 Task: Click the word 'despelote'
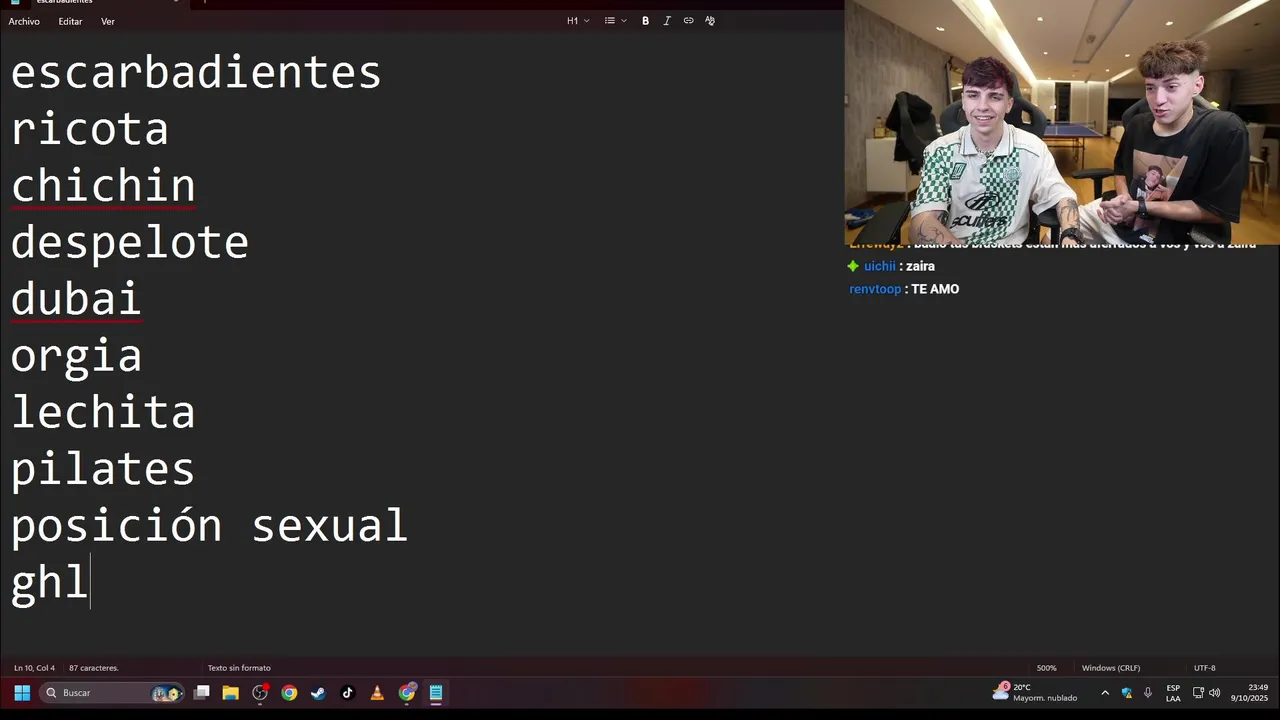pyautogui.click(x=130, y=243)
